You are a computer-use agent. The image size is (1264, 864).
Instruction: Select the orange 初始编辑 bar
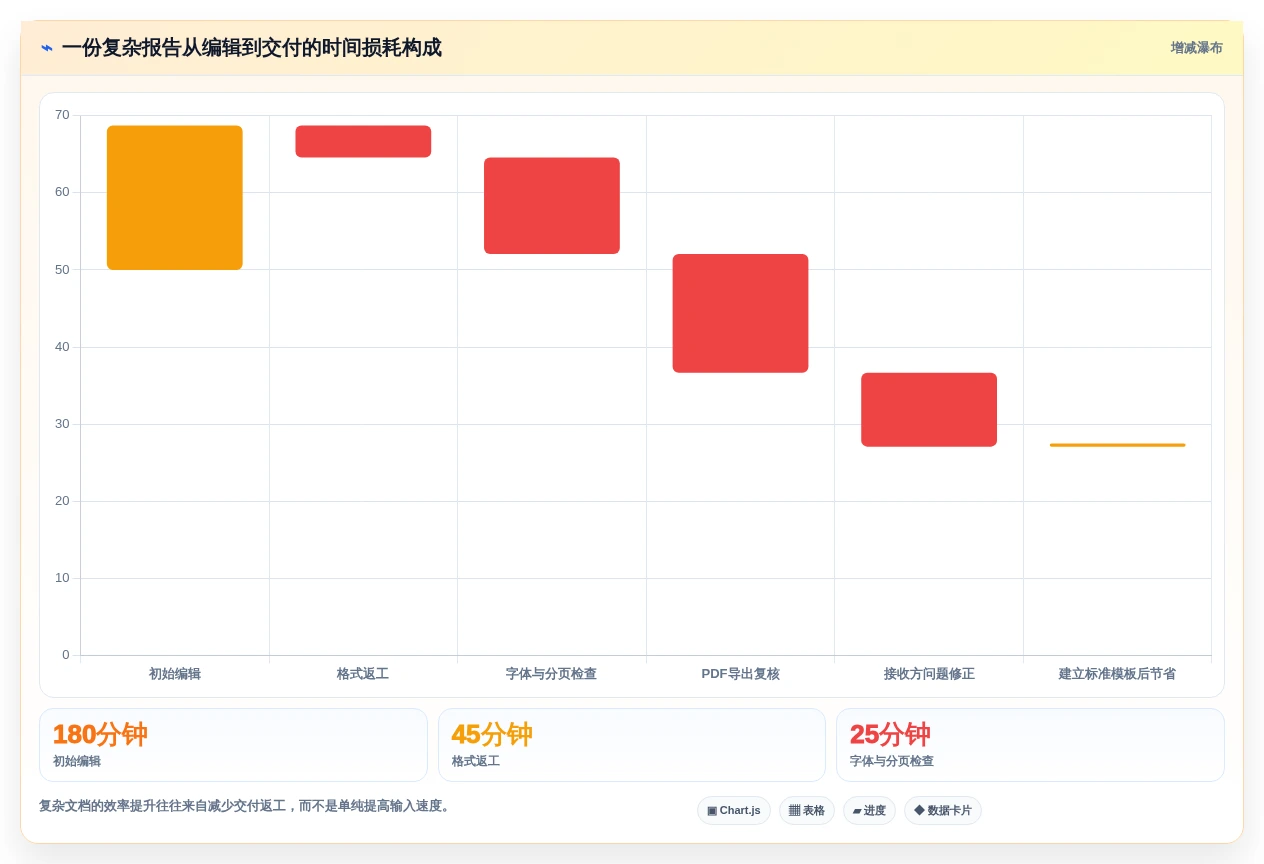pyautogui.click(x=175, y=198)
